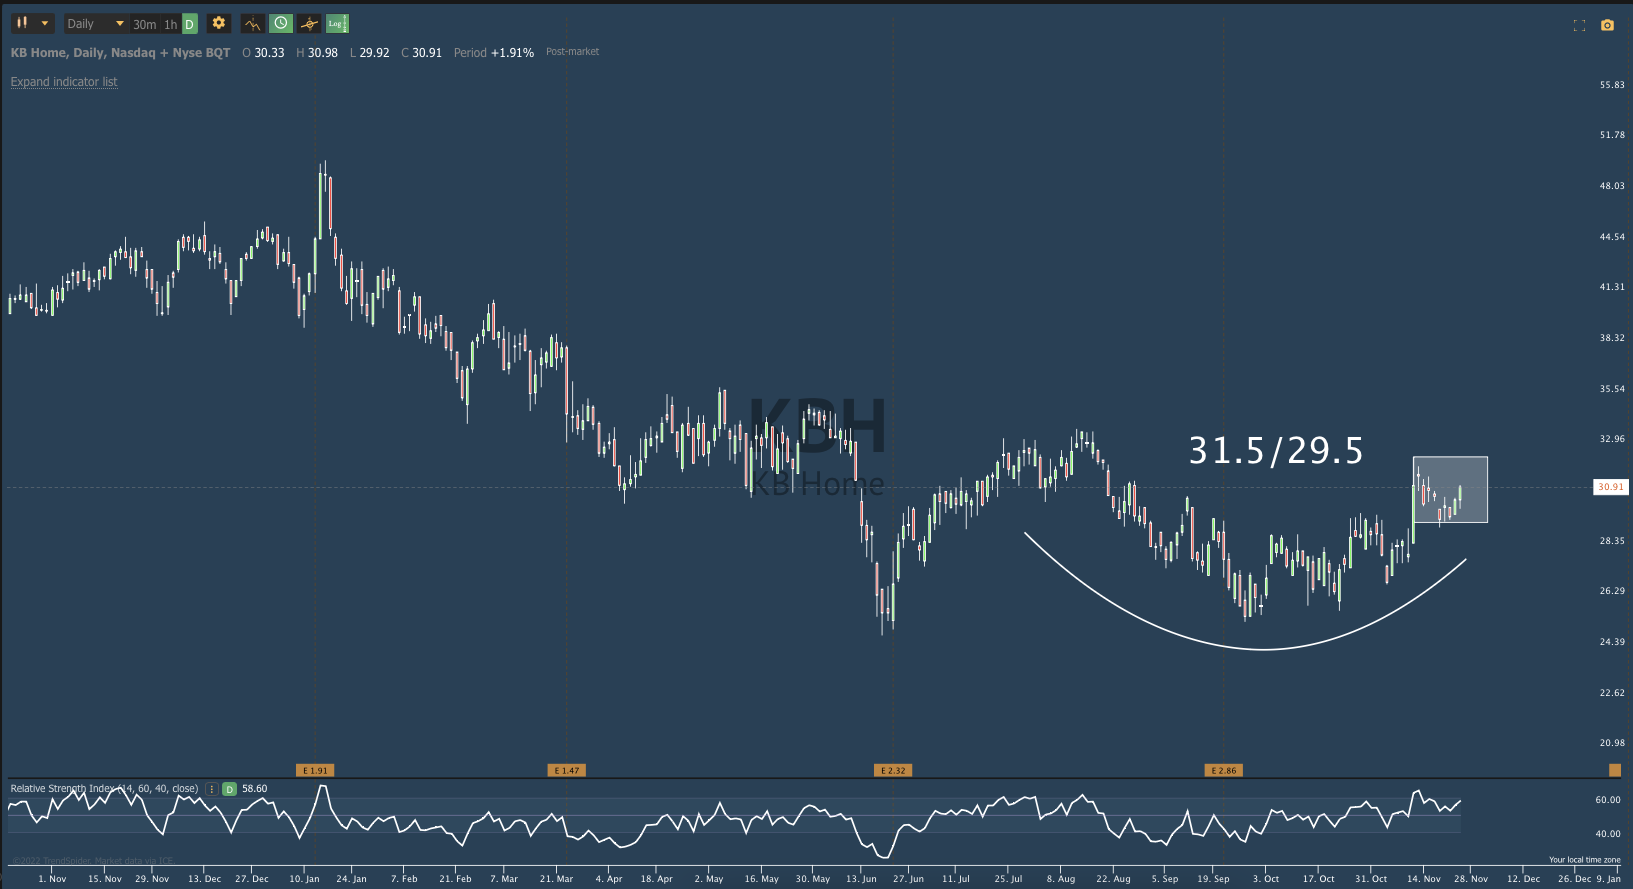The width and height of the screenshot is (1633, 889).
Task: Open the chart type dropdown arrow
Action: [x=44, y=23]
